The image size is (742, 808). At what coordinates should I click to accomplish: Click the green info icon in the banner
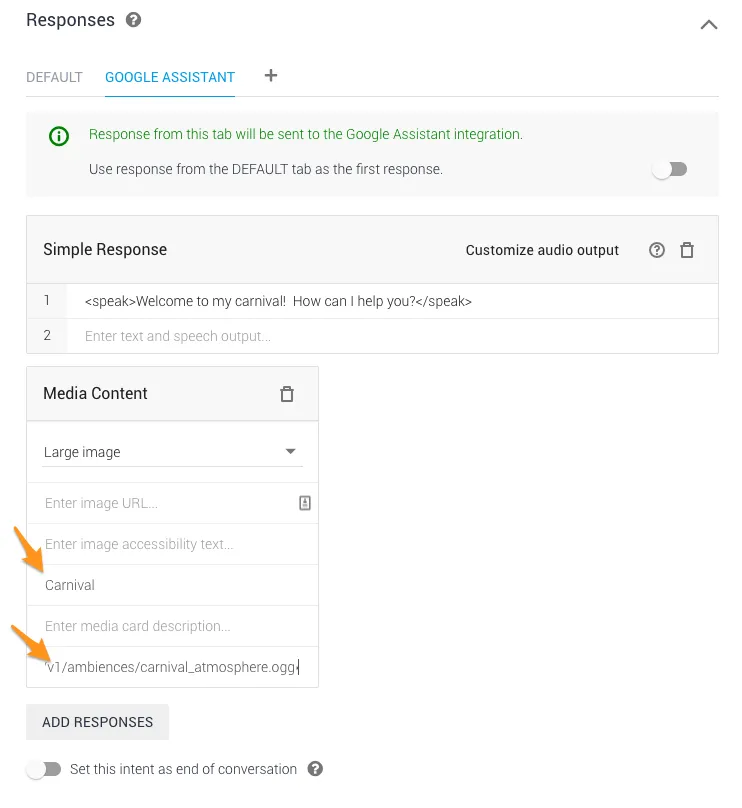[59, 136]
